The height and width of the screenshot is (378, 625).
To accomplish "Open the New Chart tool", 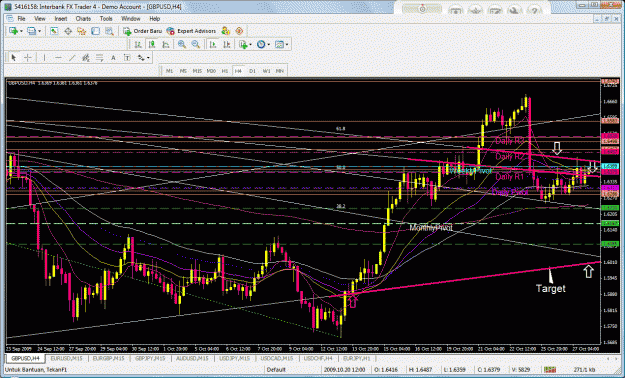I will [13, 31].
